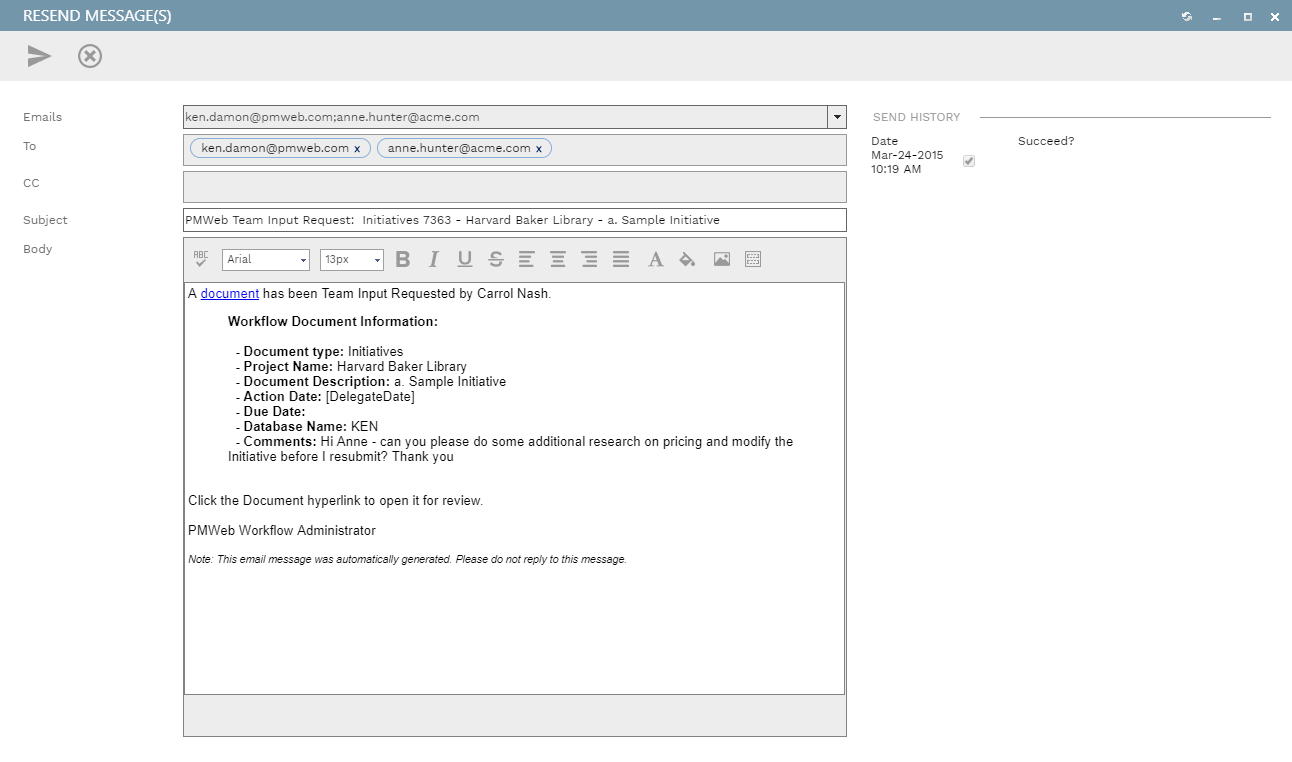Toggle underline formatting button
Screen dimensions: 1292x762
click(465, 260)
